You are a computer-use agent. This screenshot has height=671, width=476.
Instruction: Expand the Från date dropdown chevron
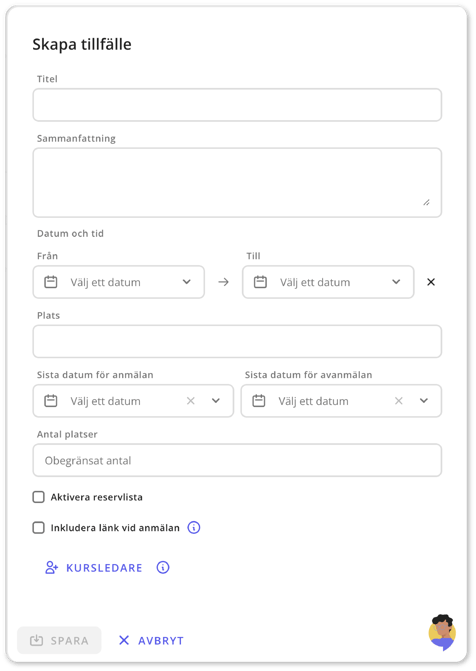tap(187, 282)
